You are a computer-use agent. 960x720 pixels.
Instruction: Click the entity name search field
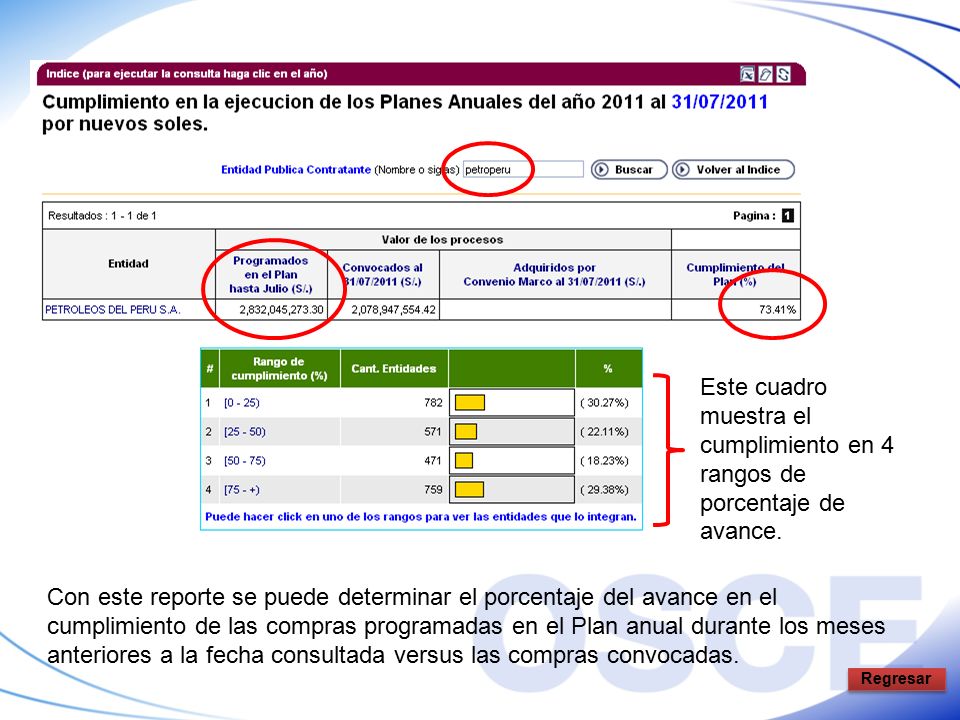pyautogui.click(x=523, y=170)
